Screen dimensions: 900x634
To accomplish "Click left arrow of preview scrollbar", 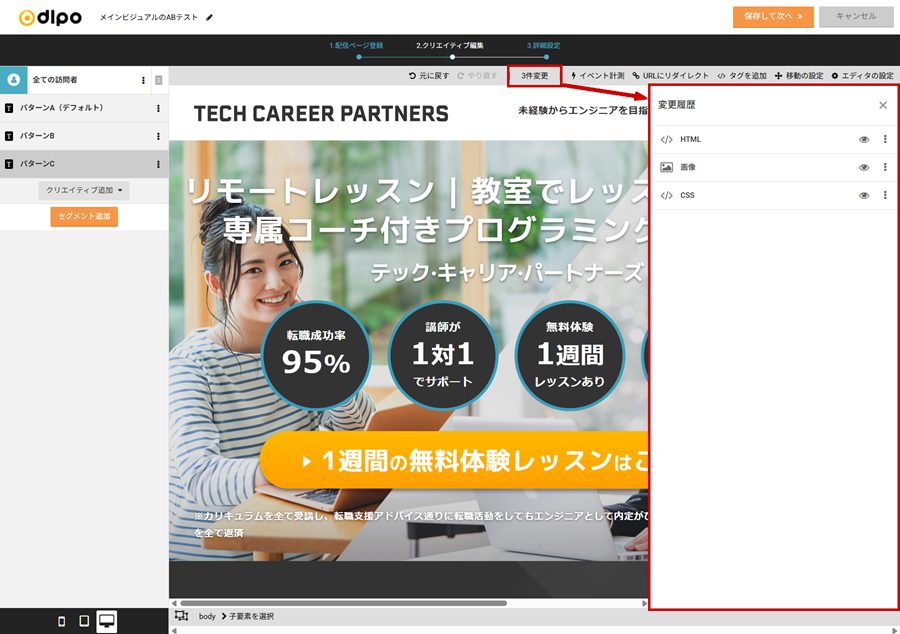I will [174, 603].
